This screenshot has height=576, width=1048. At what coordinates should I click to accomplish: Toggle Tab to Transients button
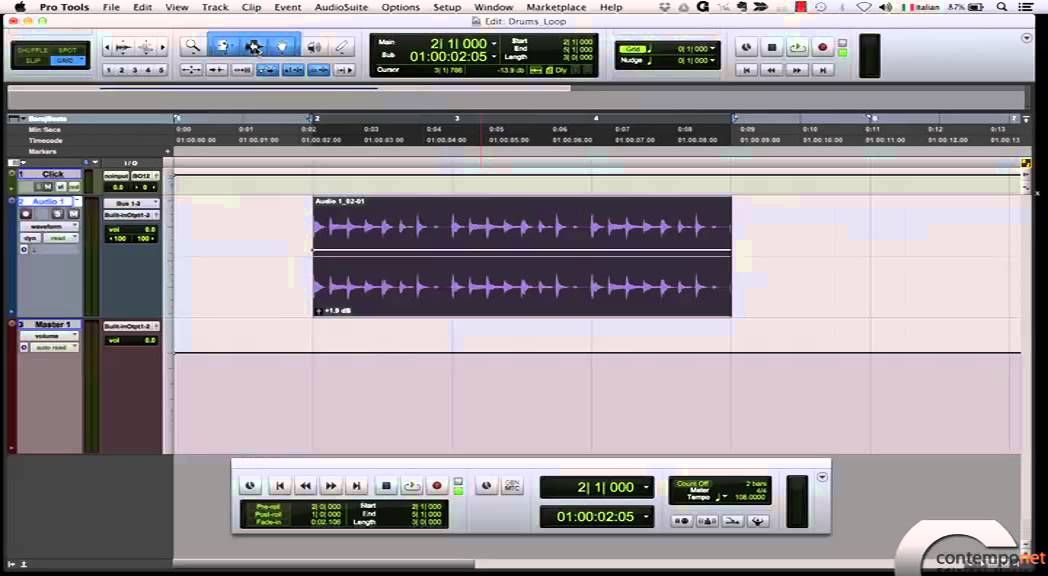[217, 69]
